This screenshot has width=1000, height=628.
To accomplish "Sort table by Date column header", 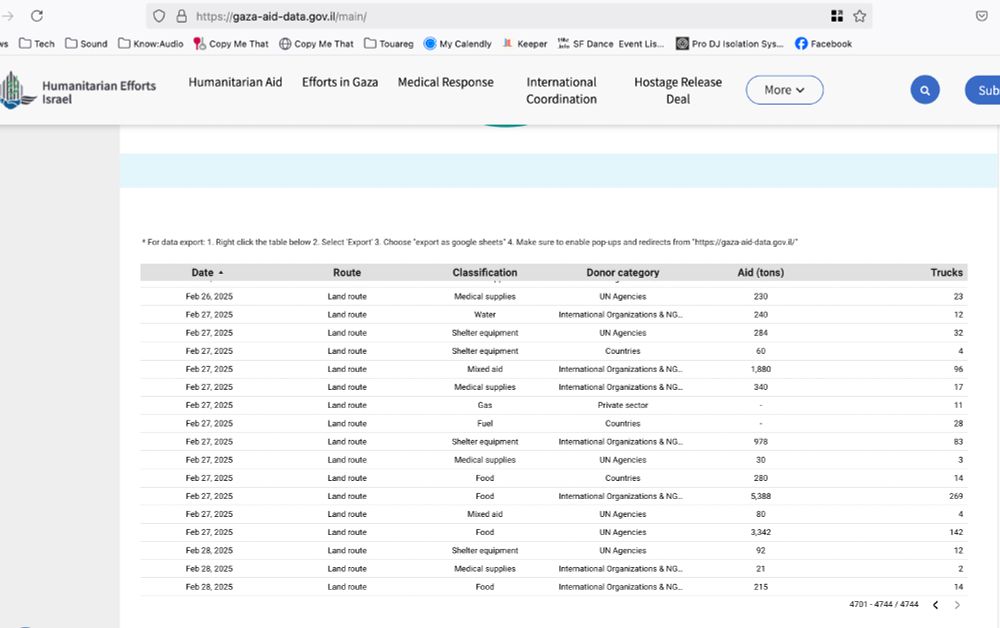I will point(207,272).
